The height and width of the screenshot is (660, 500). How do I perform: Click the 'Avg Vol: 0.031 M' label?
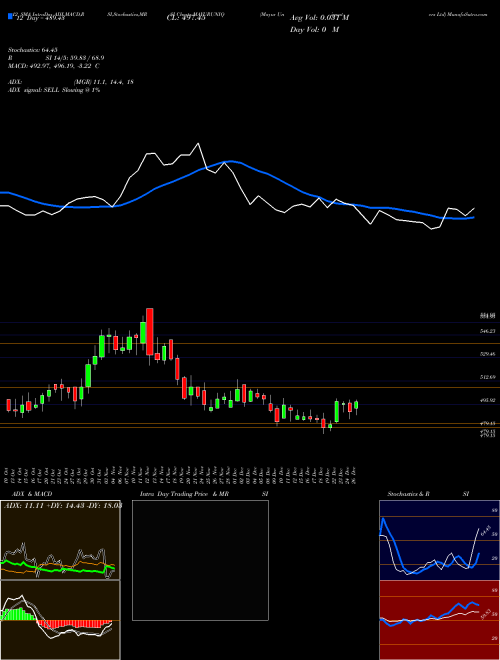tap(319, 18)
